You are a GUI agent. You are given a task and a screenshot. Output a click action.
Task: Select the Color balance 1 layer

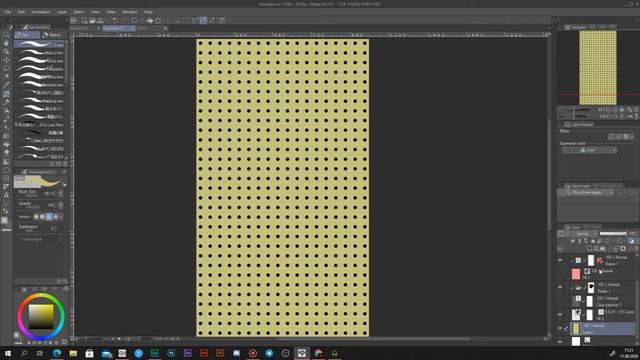click(x=602, y=301)
